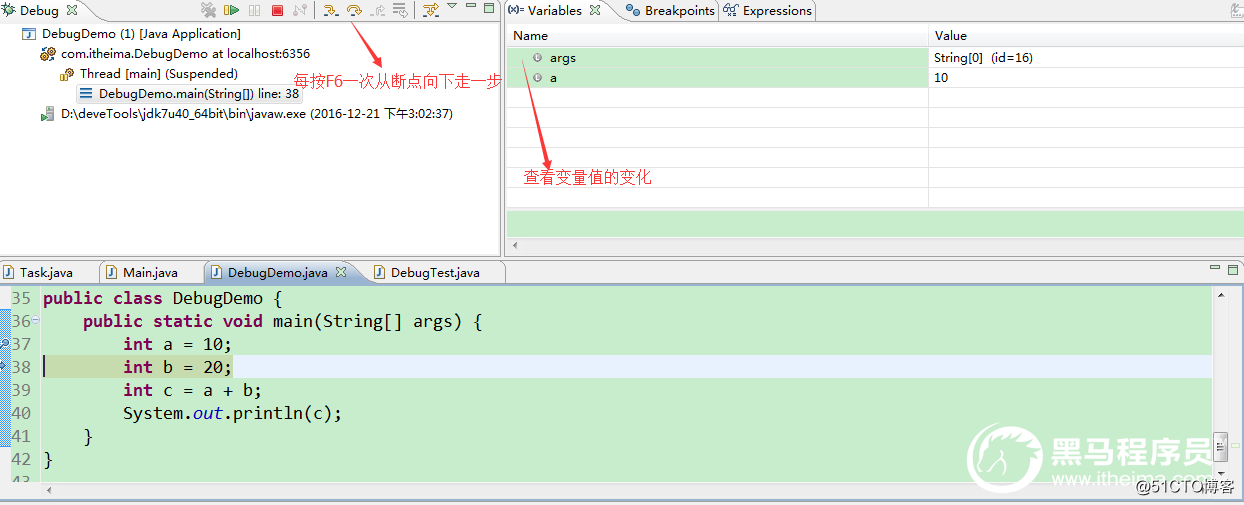Screen dimensions: 1244x505
Task: Click editor vertical scrollbar up arrow
Action: [x=1220, y=295]
